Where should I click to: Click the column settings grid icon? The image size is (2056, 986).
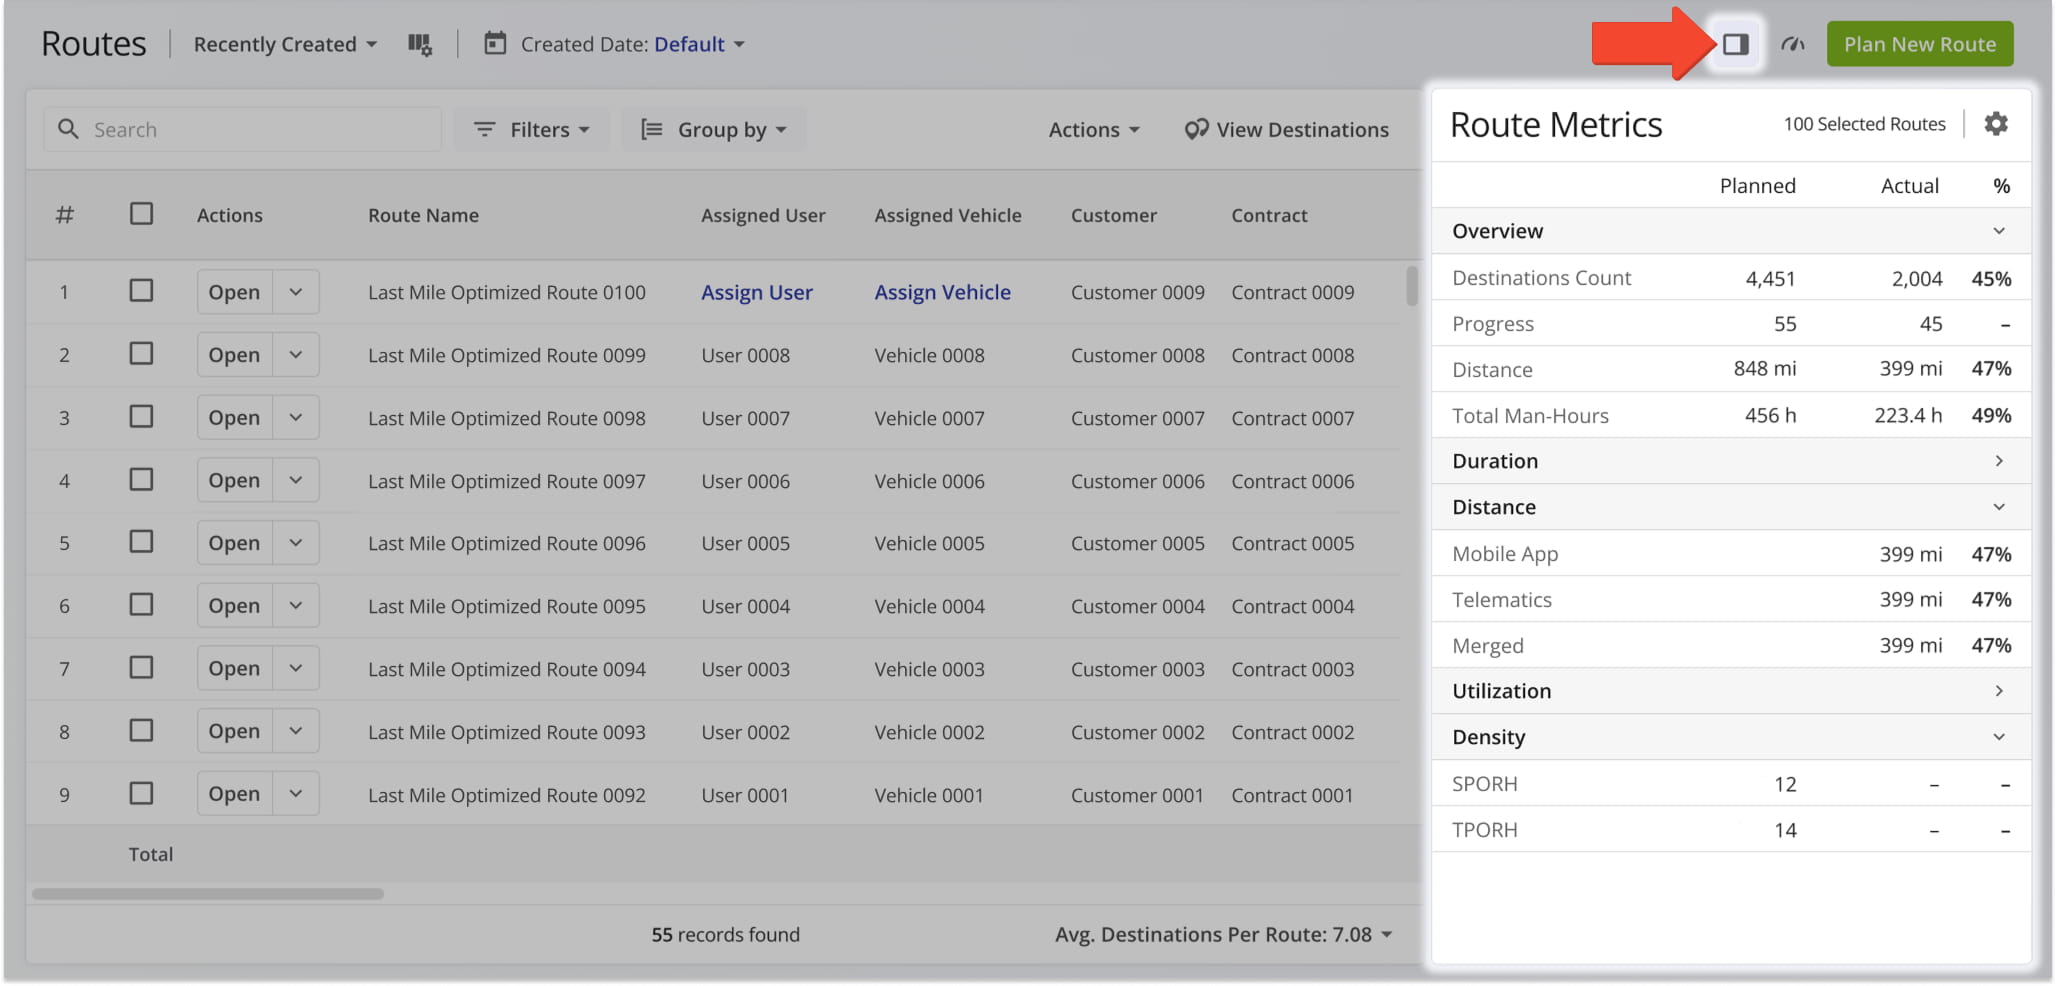(x=420, y=44)
